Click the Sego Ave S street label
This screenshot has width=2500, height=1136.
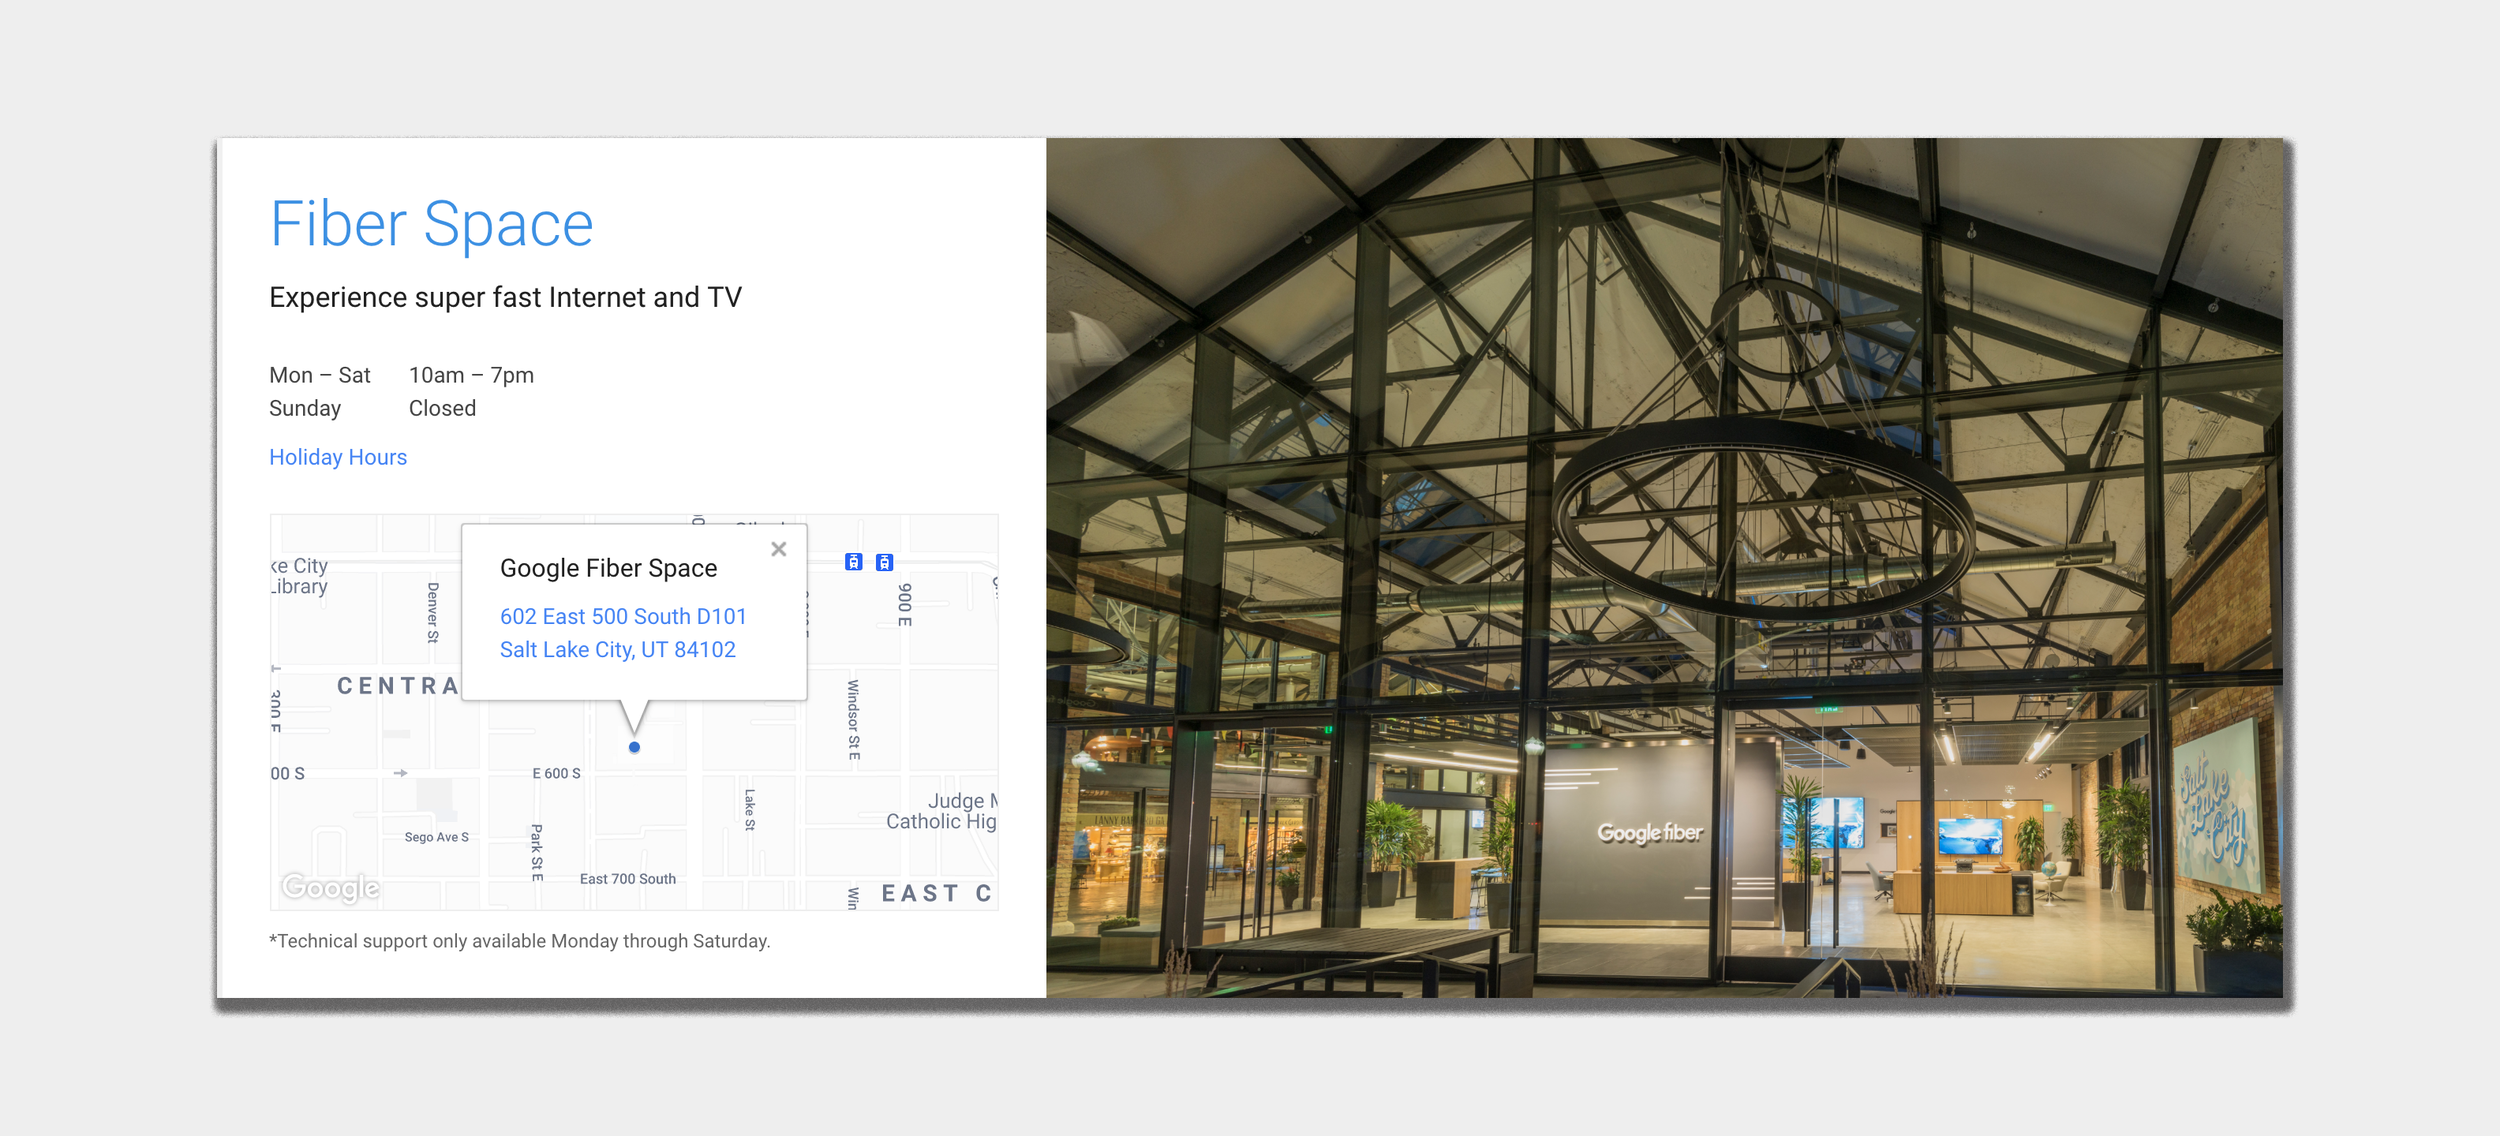click(x=436, y=837)
